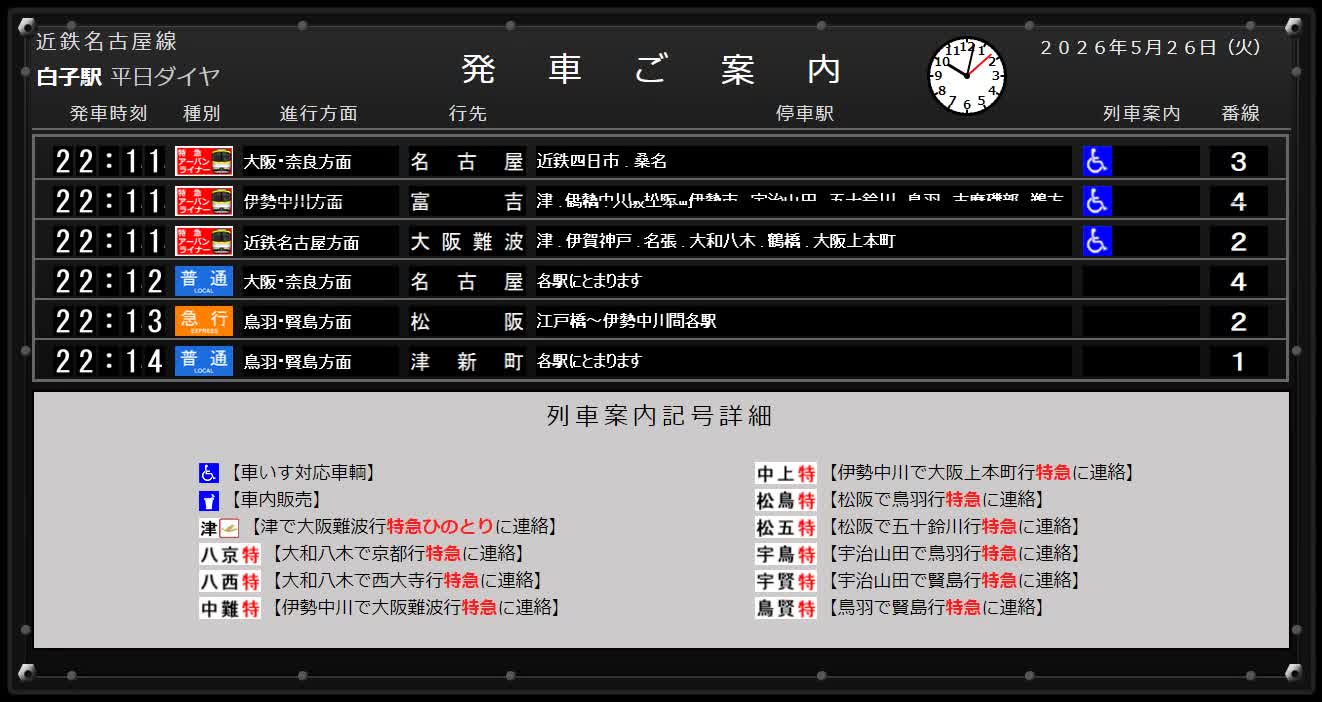The height and width of the screenshot is (702, 1322).
Task: Click the 中上特 legend badge
Action: [x=786, y=473]
